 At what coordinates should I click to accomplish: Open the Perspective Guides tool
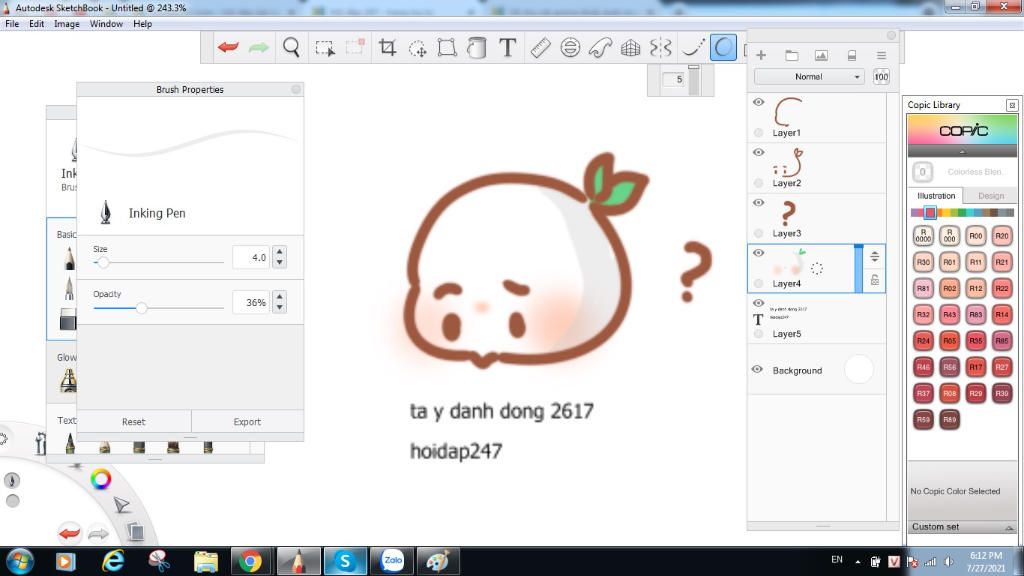(x=630, y=47)
